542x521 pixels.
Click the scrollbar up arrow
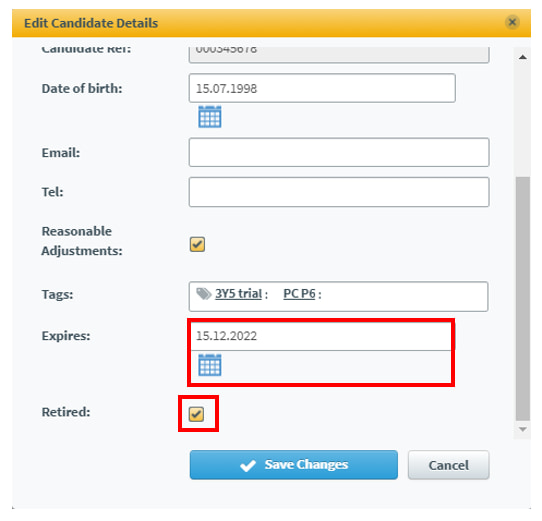click(x=523, y=57)
